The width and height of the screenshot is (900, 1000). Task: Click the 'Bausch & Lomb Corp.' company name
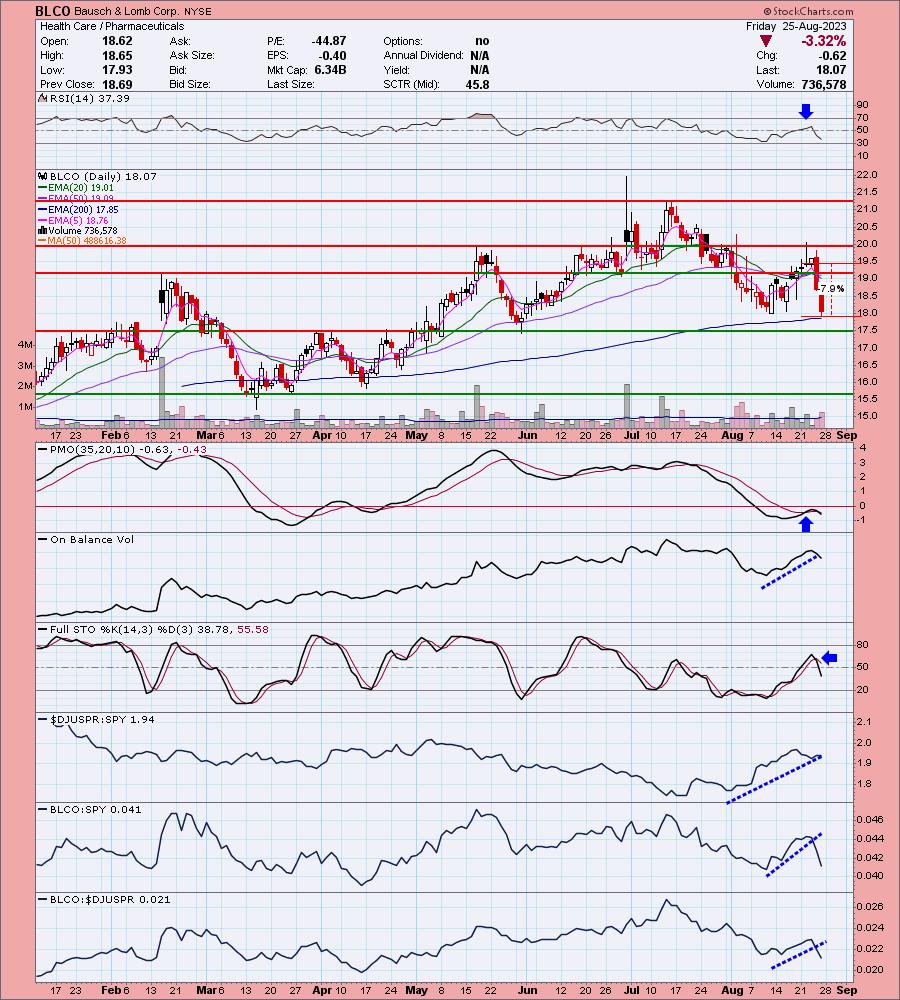(x=126, y=11)
